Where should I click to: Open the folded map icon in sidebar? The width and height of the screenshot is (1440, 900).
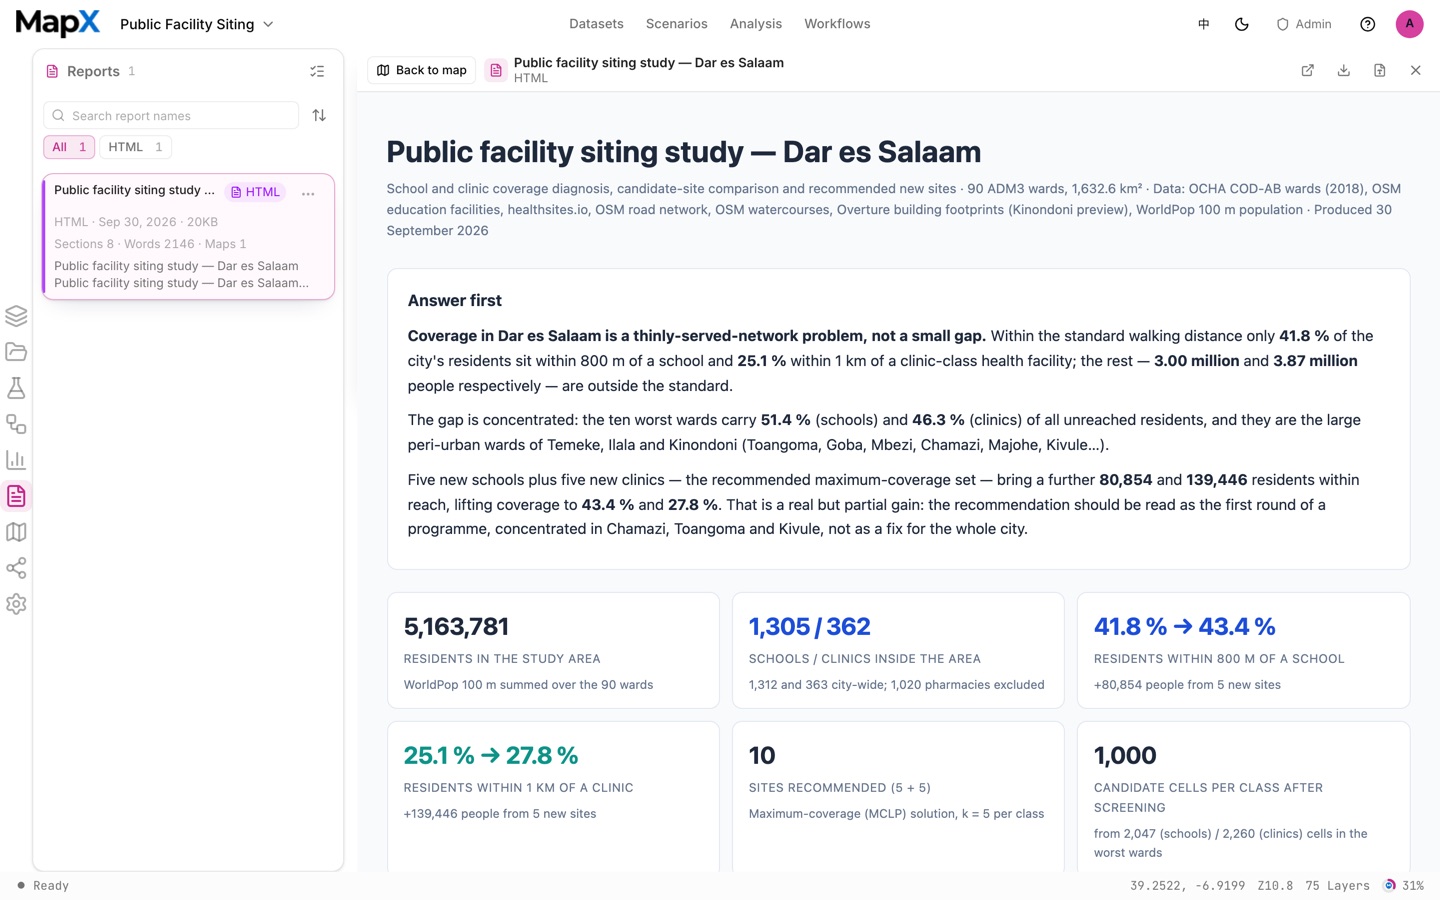pyautogui.click(x=16, y=532)
